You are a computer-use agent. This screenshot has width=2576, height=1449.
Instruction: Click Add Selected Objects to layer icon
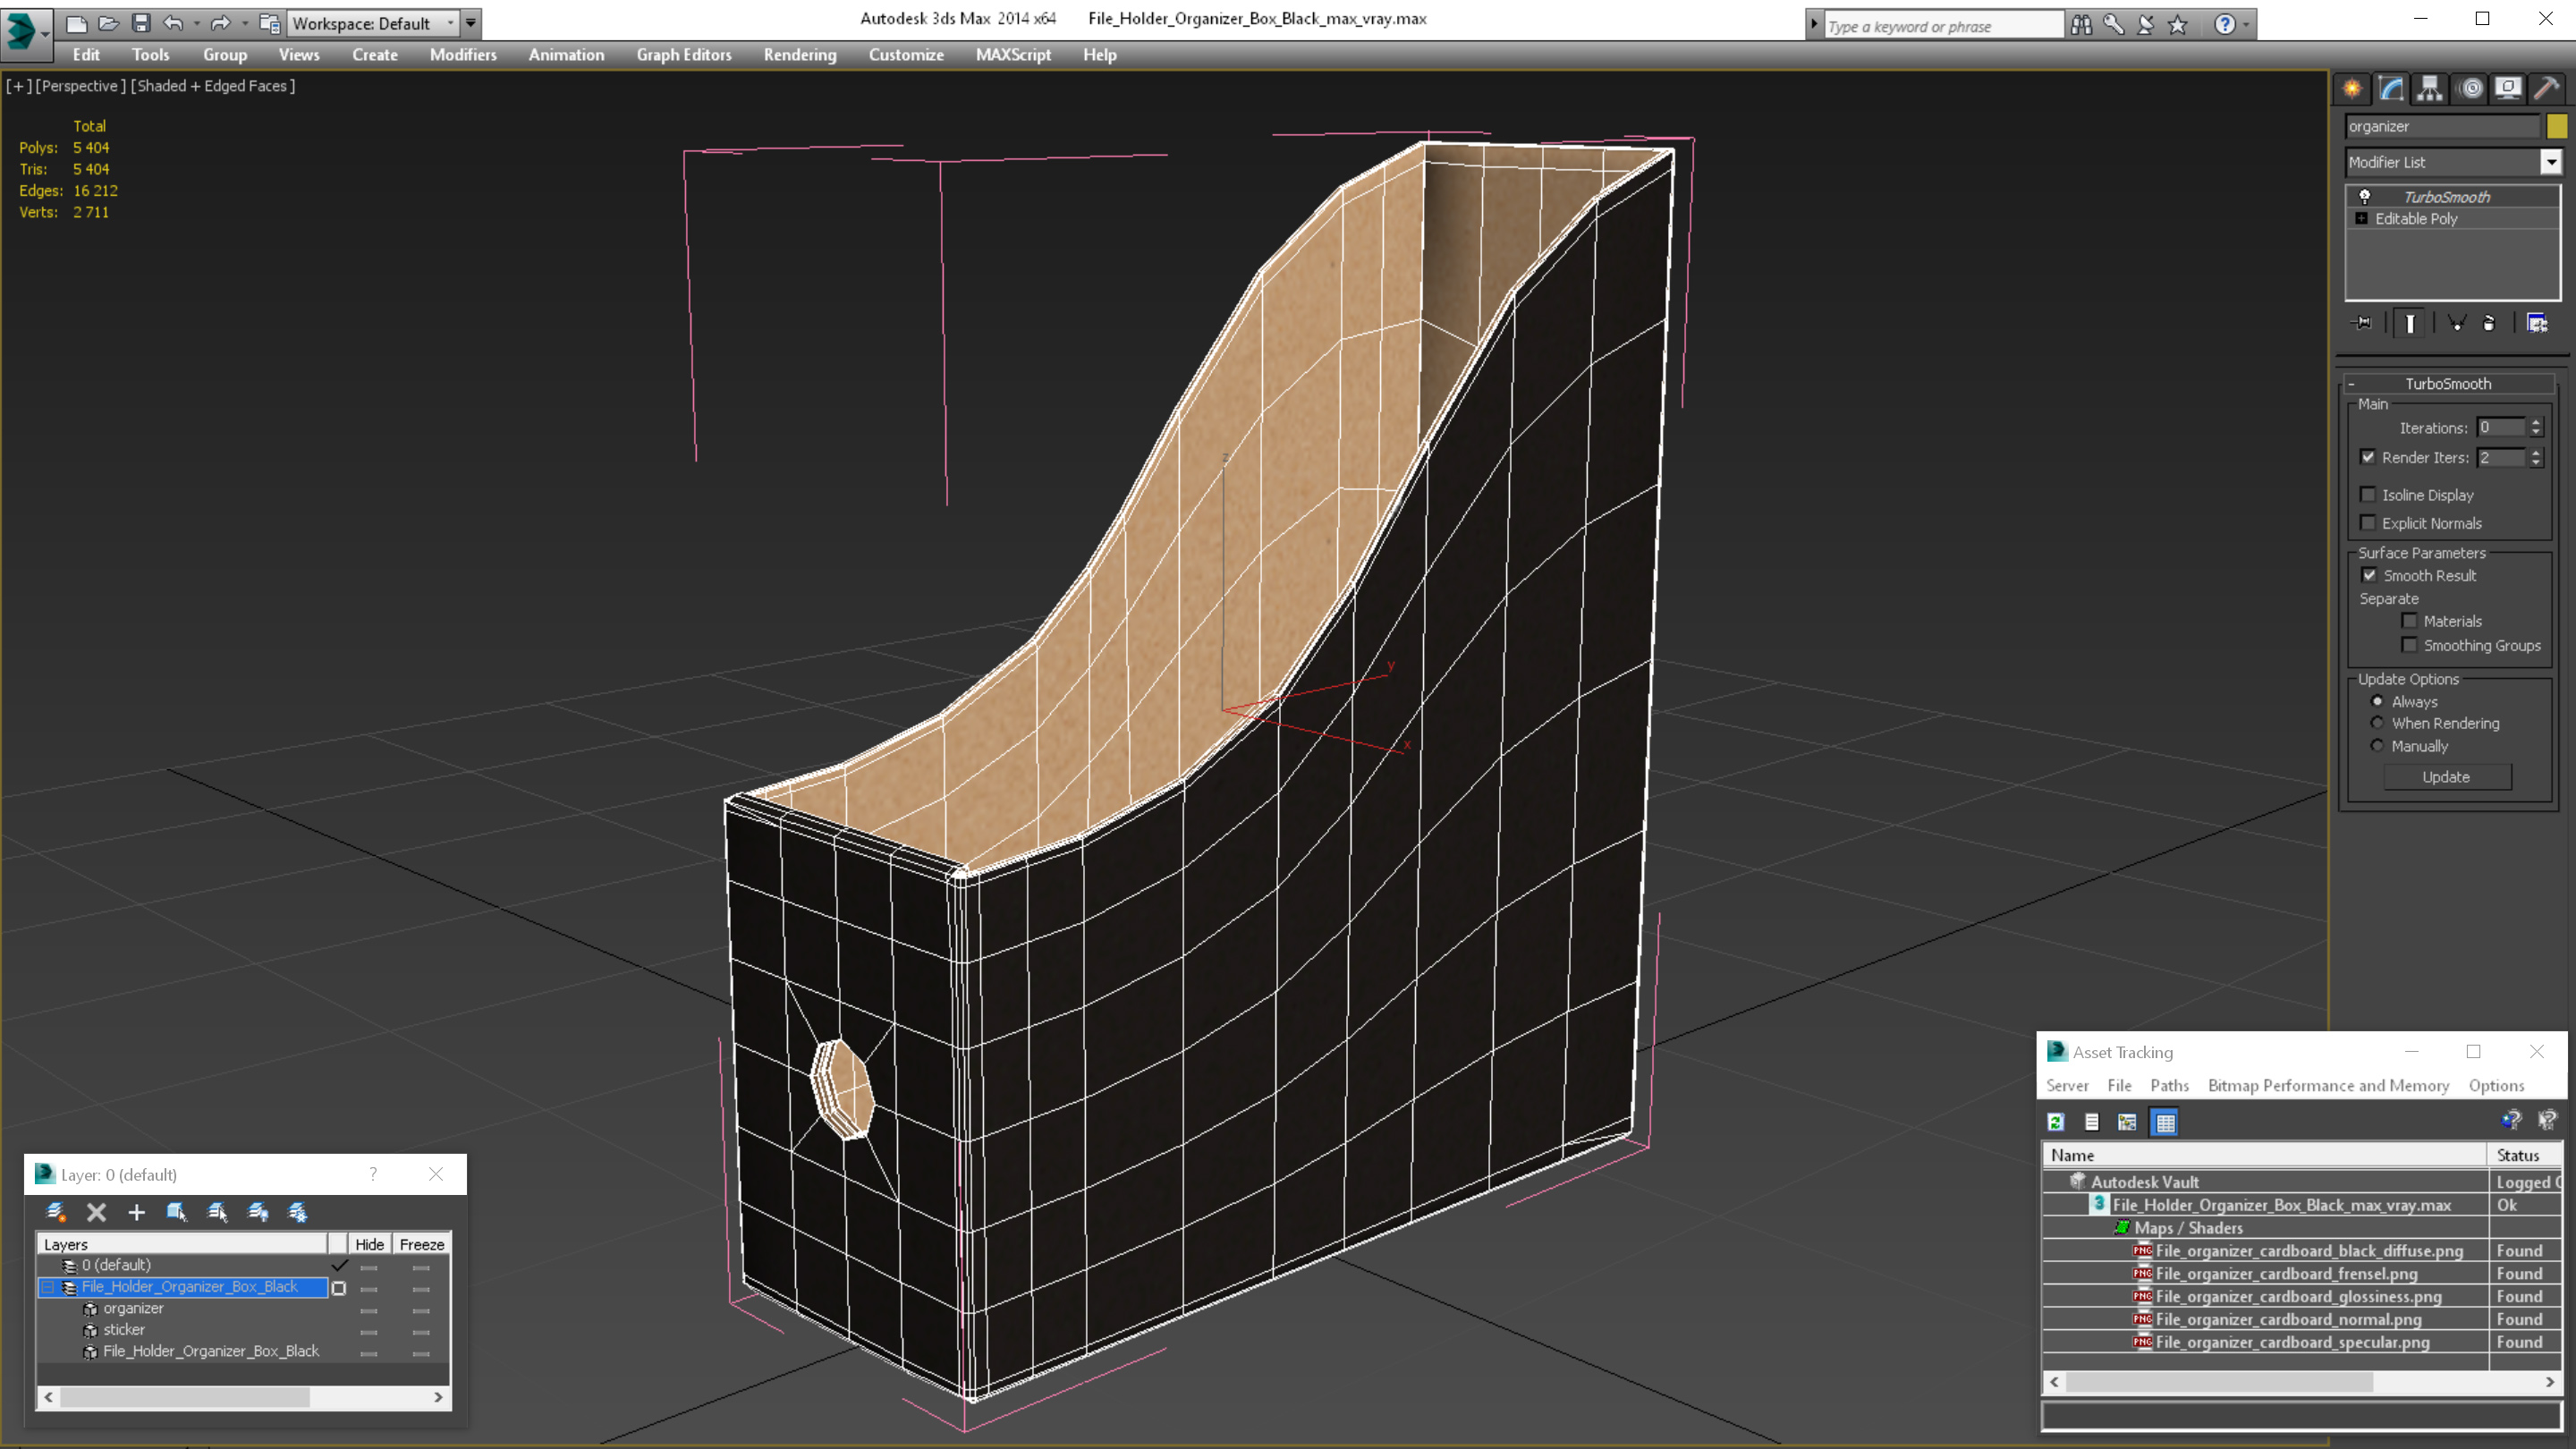(137, 1212)
